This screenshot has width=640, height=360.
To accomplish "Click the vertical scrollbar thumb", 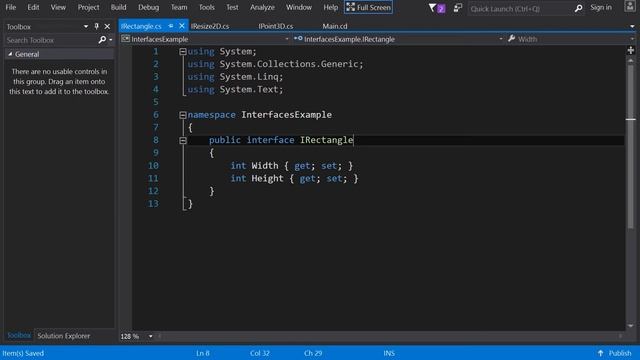I will [x=631, y=146].
